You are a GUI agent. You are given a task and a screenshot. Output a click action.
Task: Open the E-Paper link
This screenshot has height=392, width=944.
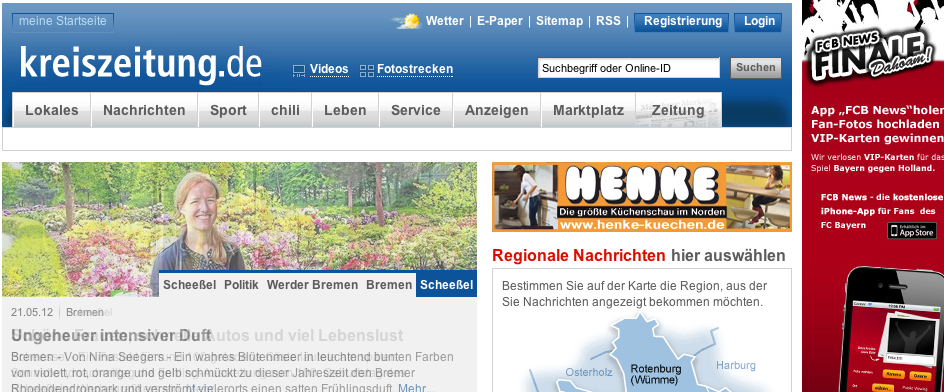pyautogui.click(x=500, y=21)
